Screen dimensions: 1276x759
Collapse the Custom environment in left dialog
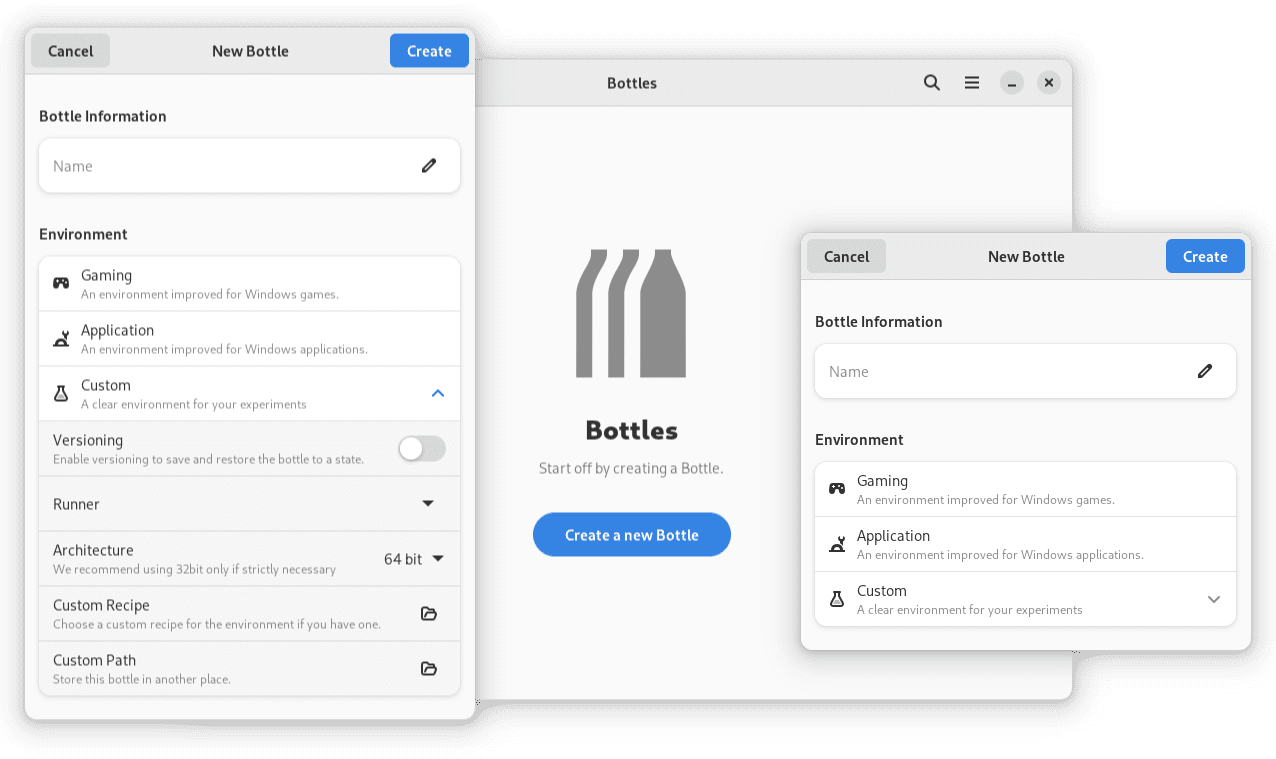(x=437, y=394)
